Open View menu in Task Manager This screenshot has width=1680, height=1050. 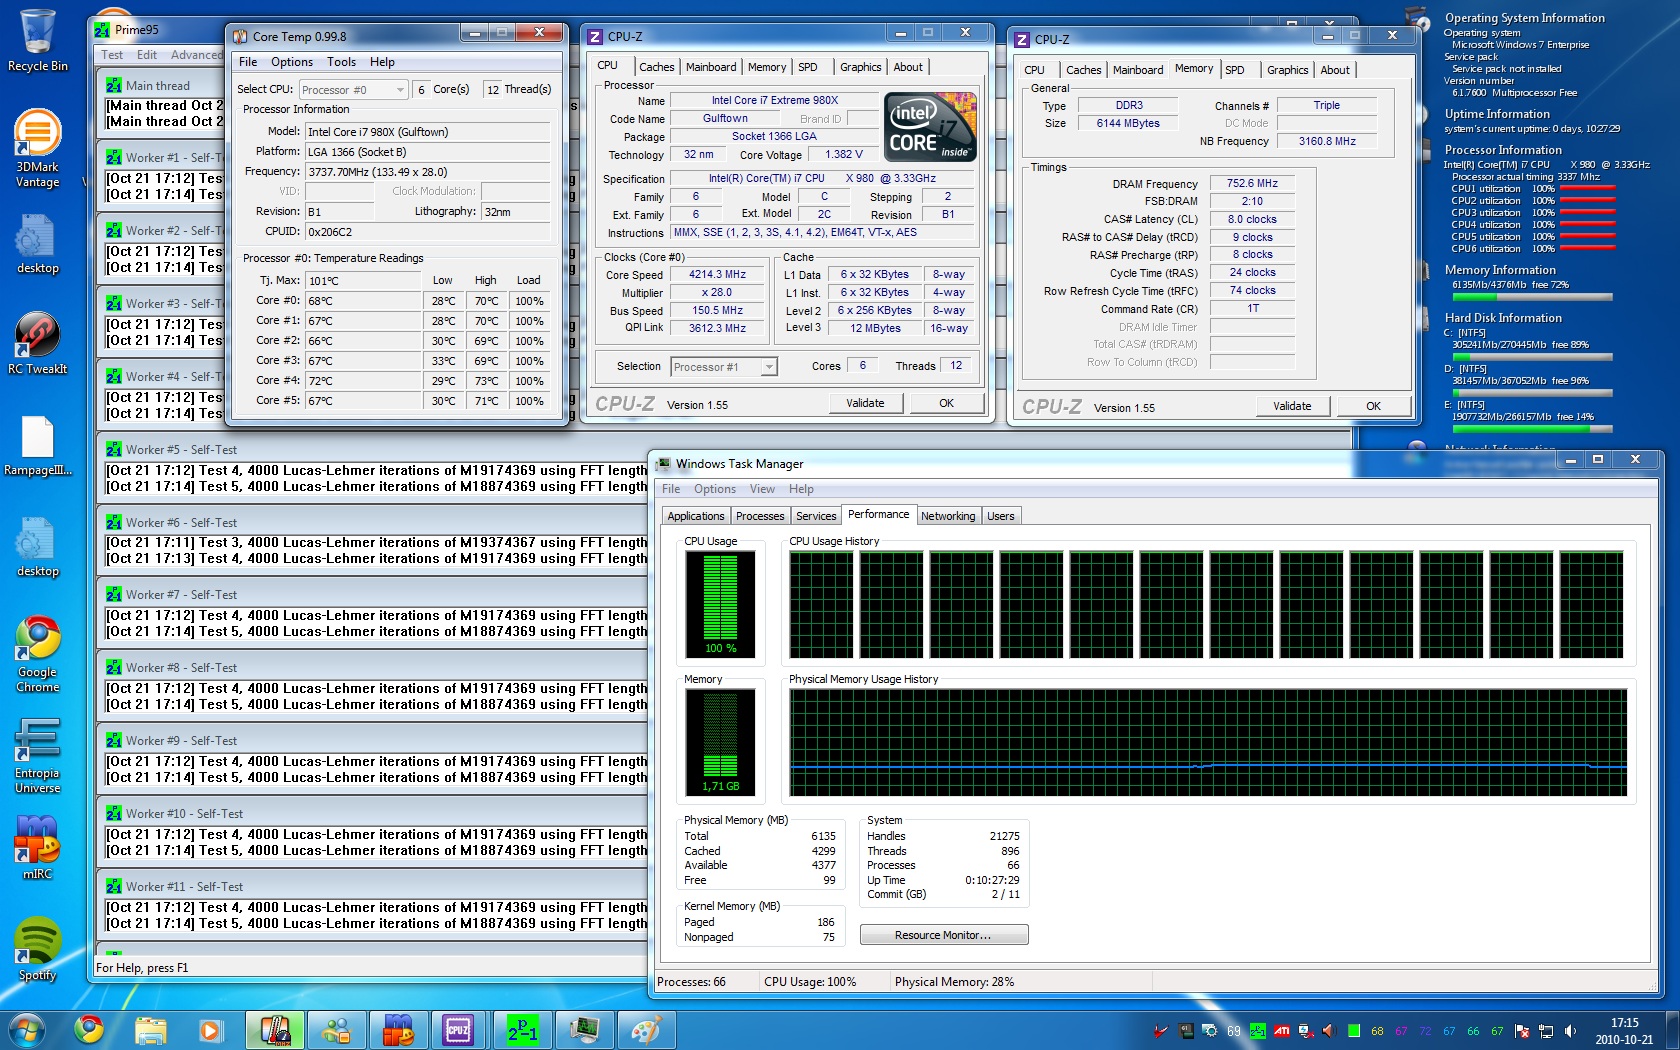[x=762, y=489]
